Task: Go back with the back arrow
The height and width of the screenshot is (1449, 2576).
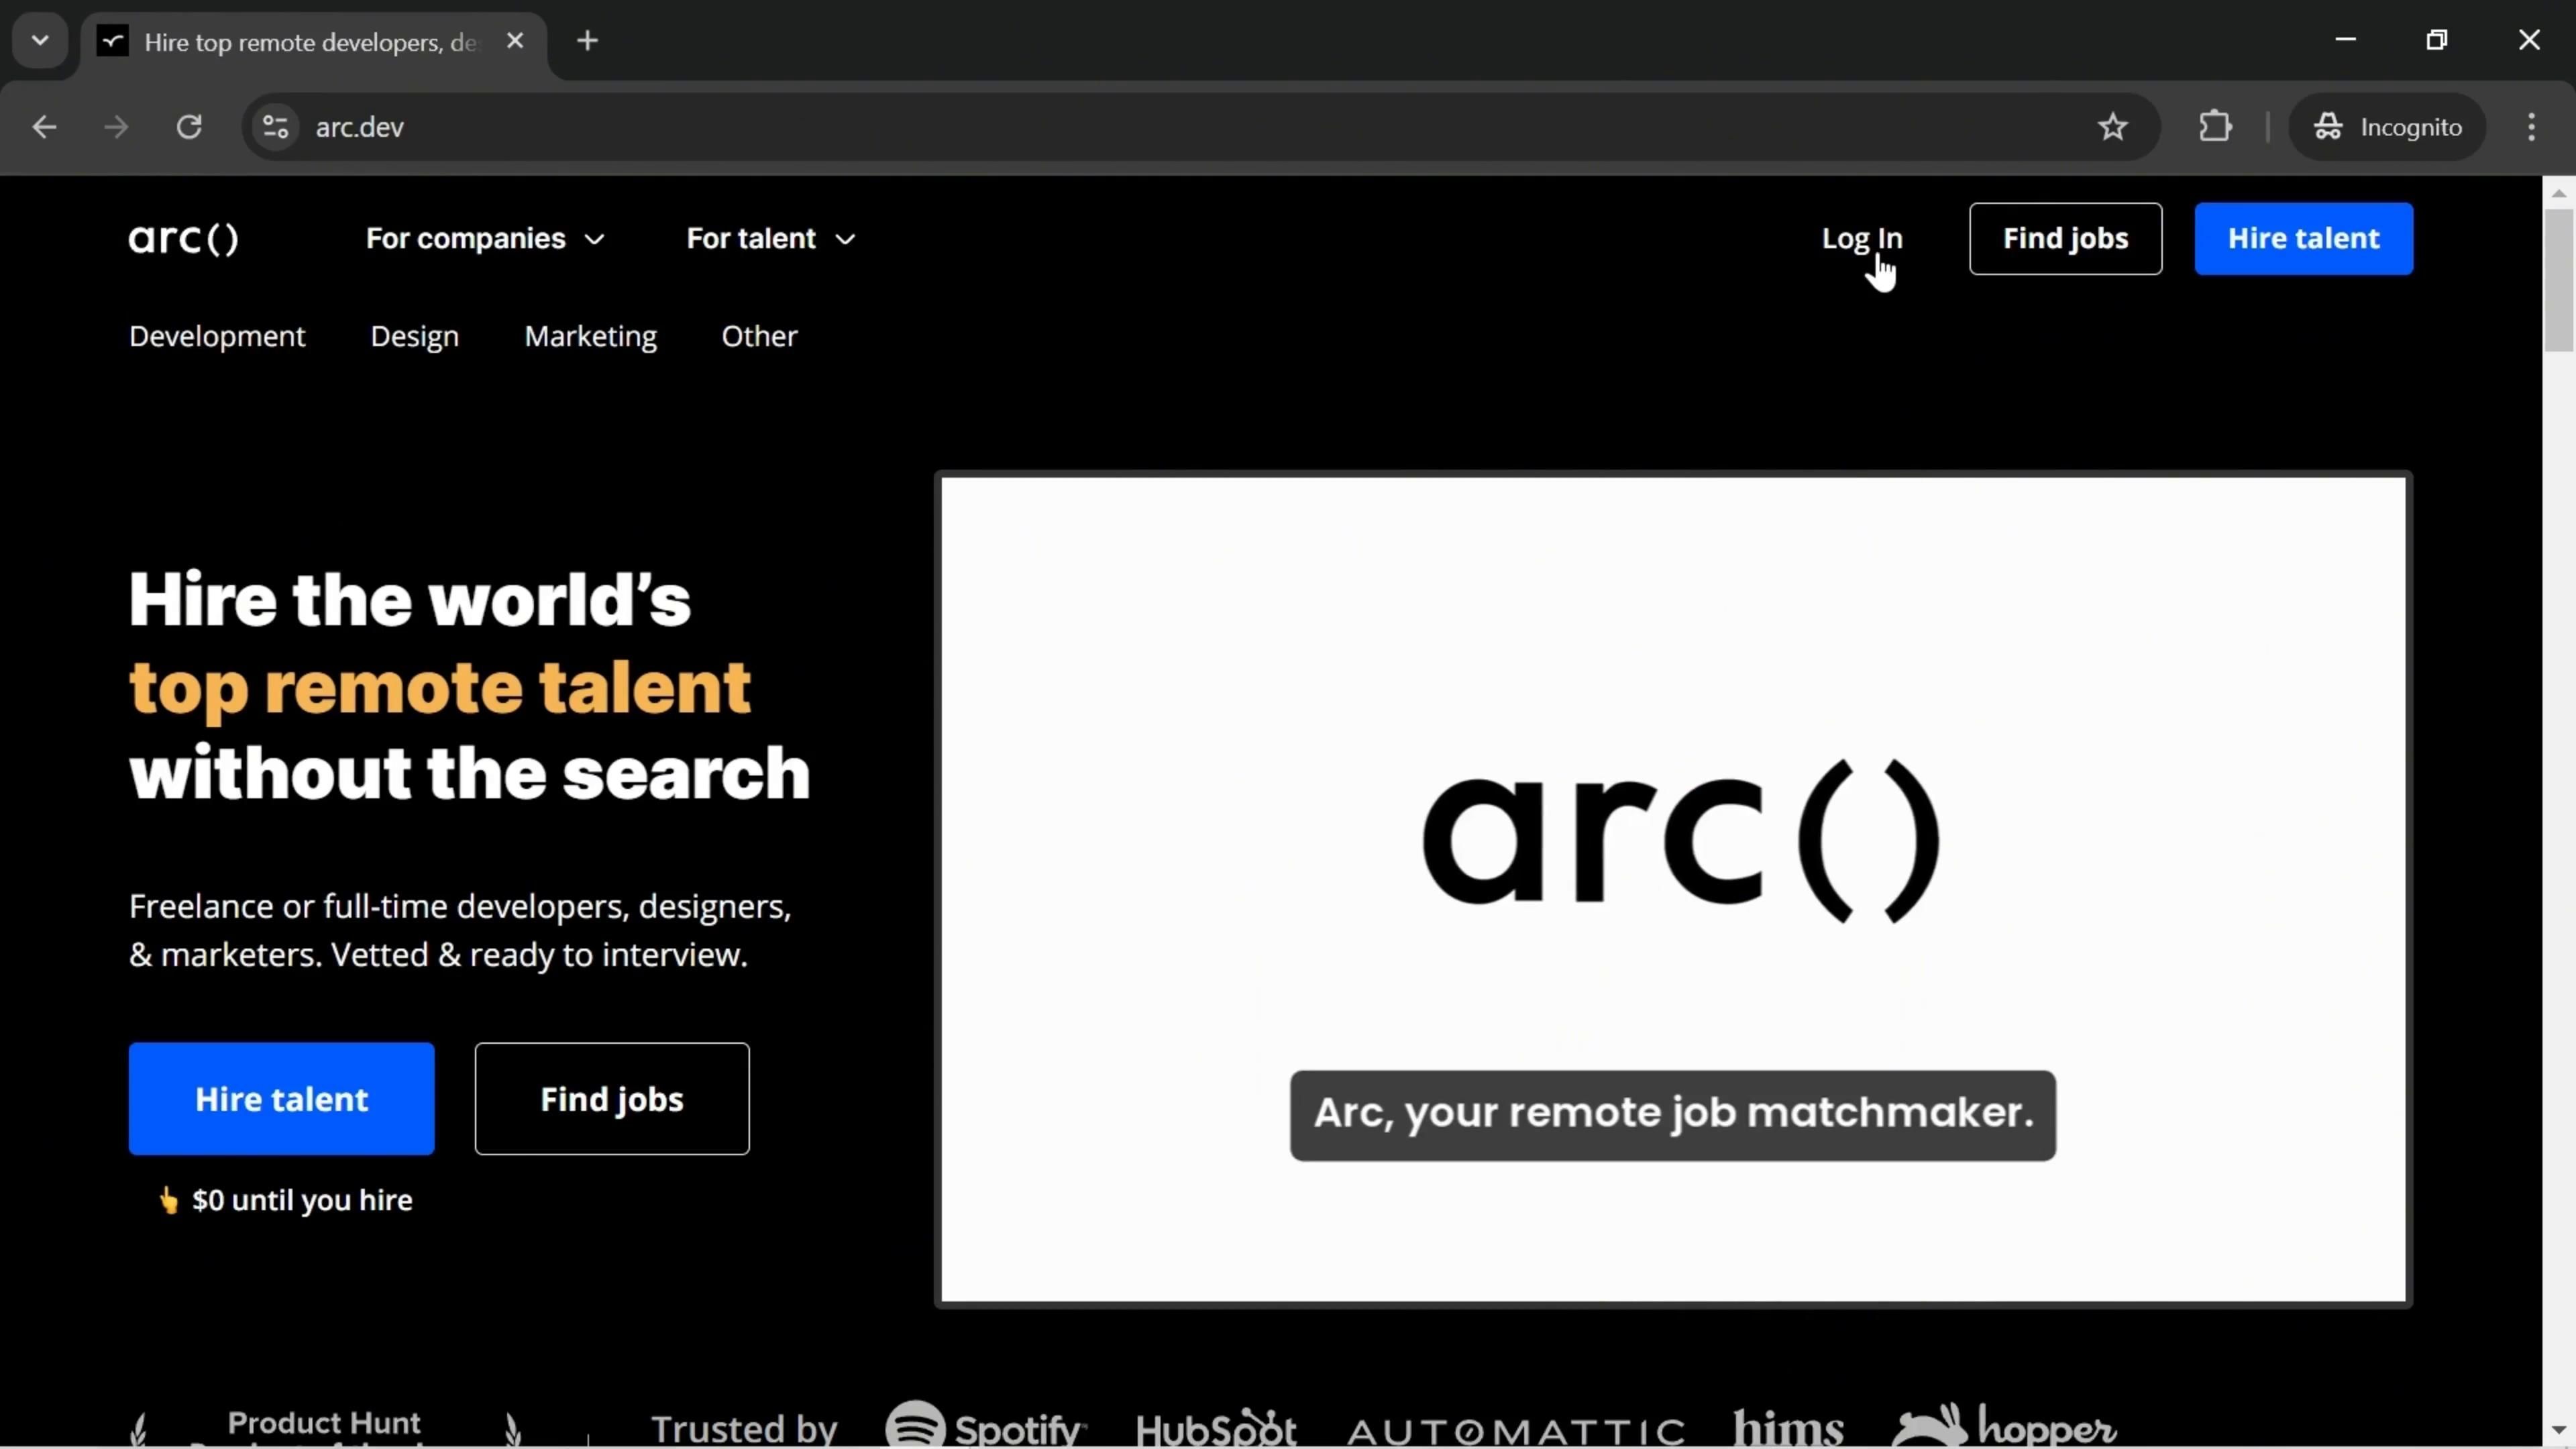Action: coord(44,127)
